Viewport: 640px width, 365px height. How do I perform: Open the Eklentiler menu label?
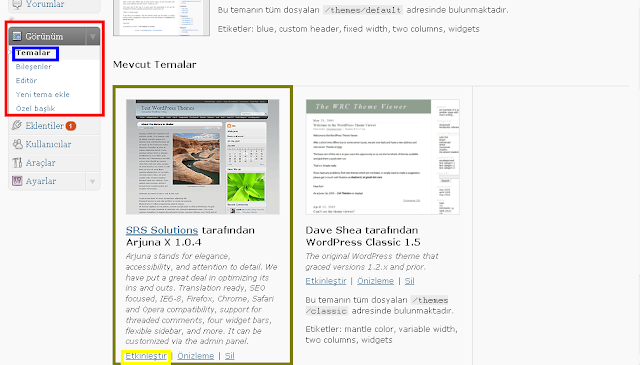(44, 126)
